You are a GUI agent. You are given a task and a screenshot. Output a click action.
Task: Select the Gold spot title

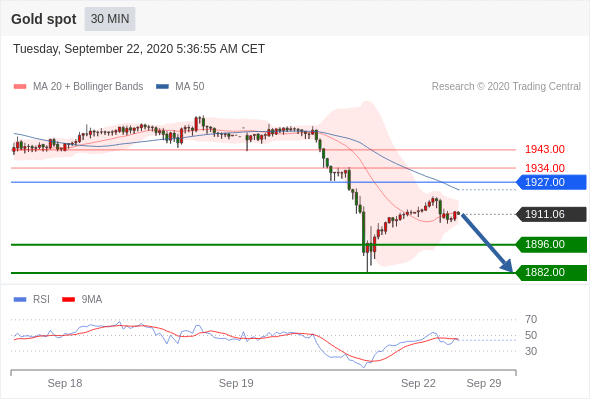coord(44,19)
